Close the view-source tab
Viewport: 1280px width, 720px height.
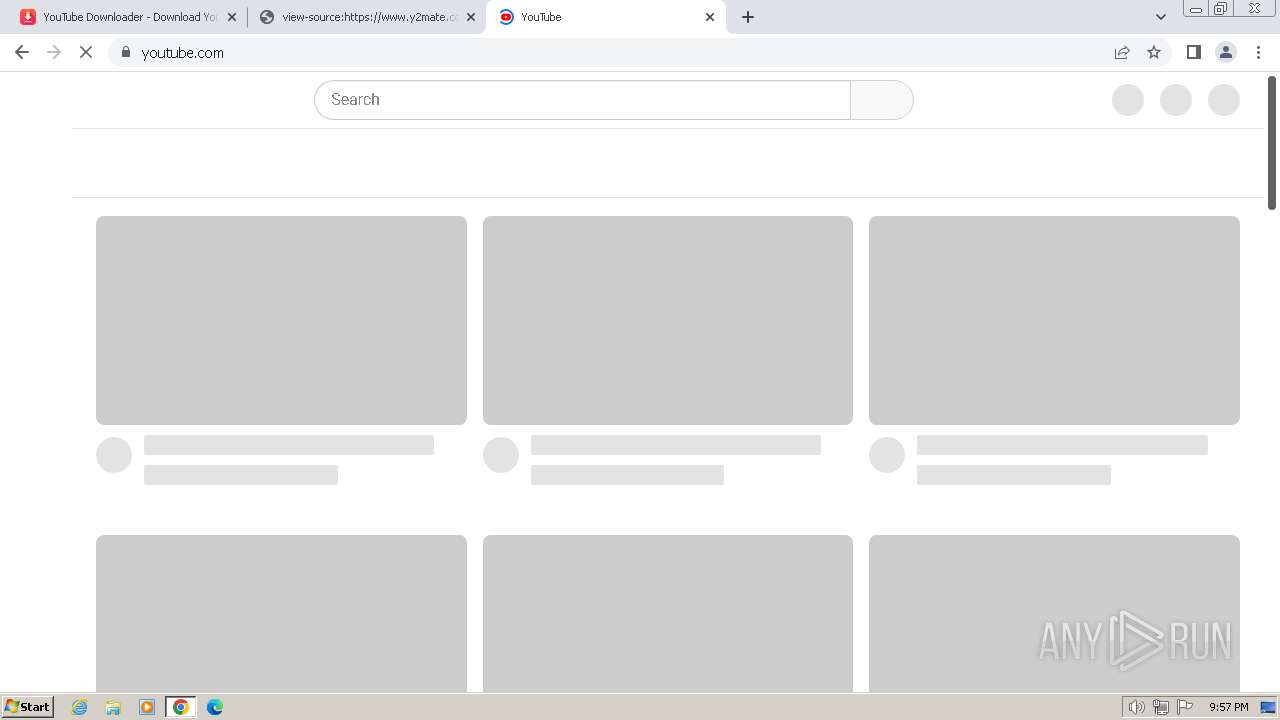(x=471, y=17)
